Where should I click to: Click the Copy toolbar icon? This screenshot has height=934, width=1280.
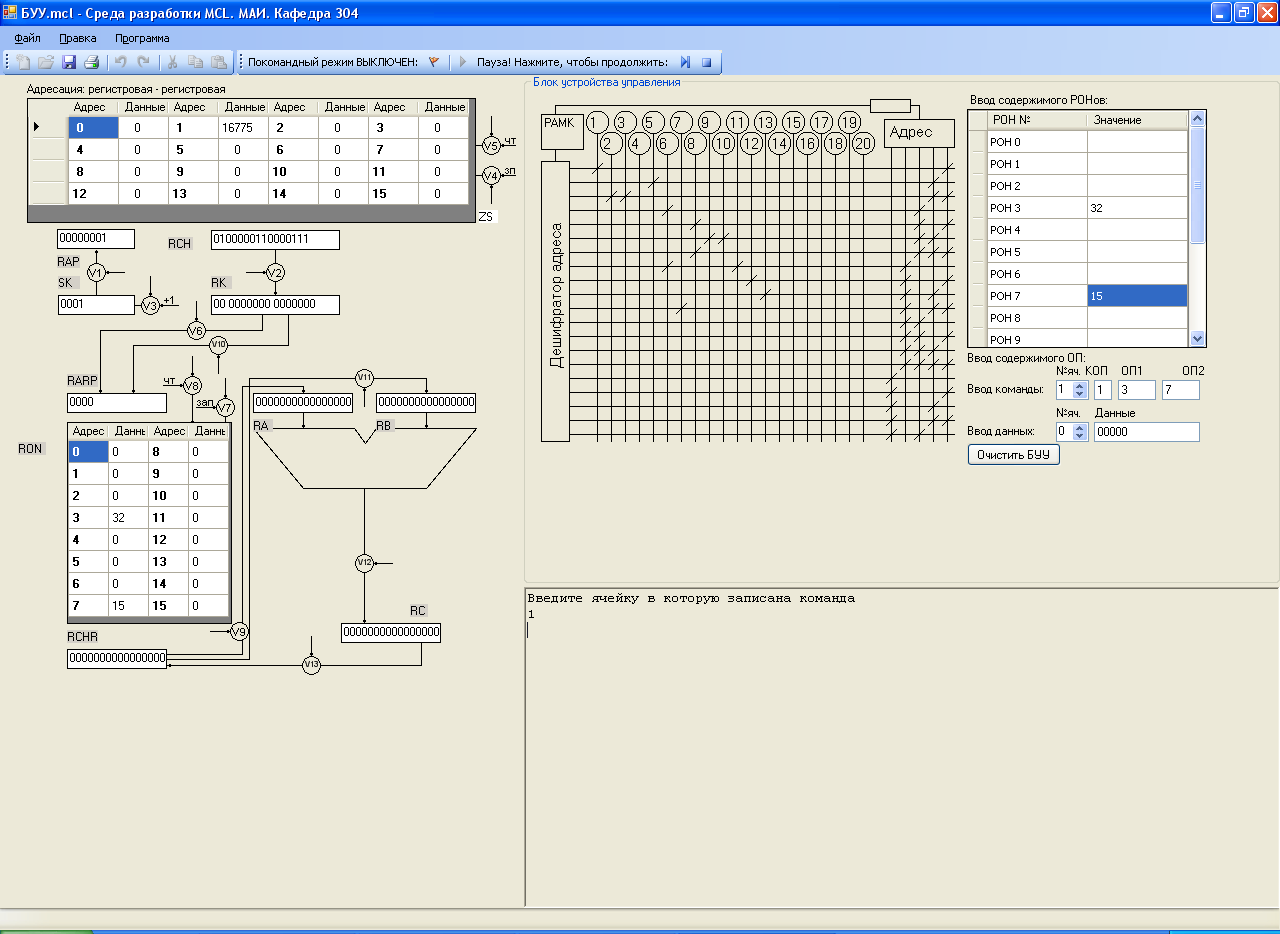195,62
